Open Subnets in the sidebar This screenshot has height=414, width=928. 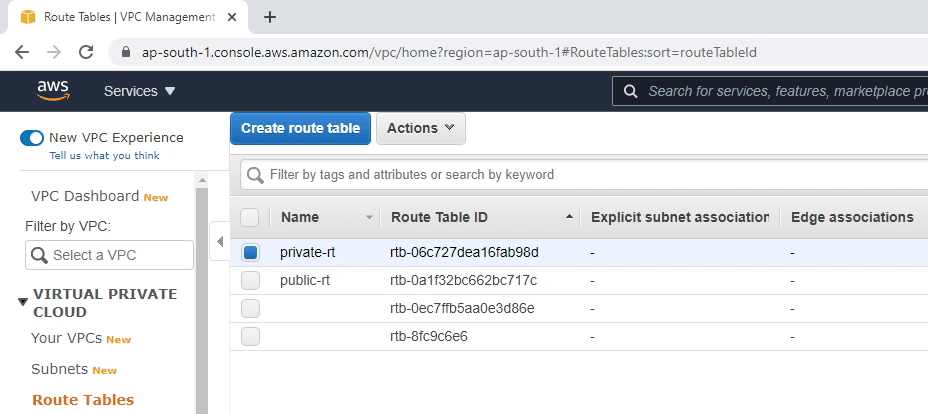59,369
